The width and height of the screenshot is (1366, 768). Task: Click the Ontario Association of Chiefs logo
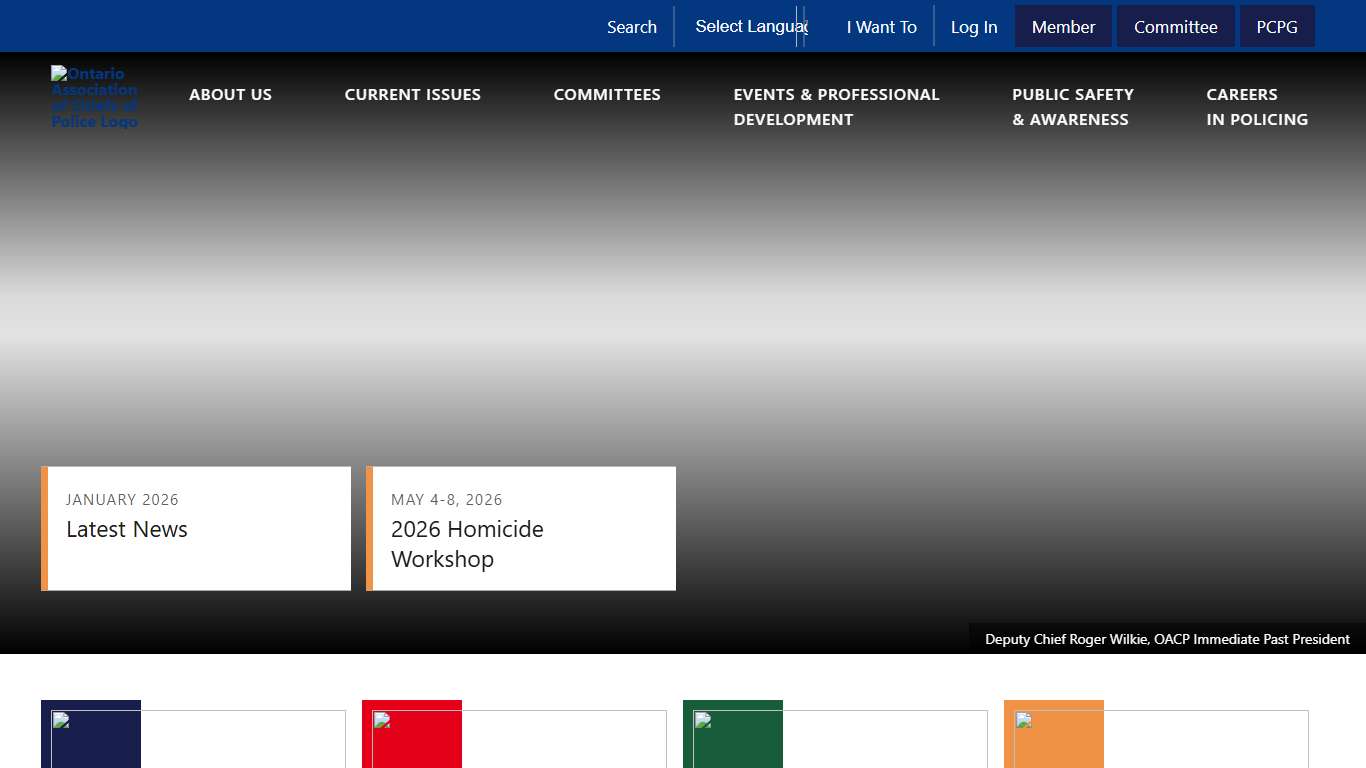(x=94, y=97)
